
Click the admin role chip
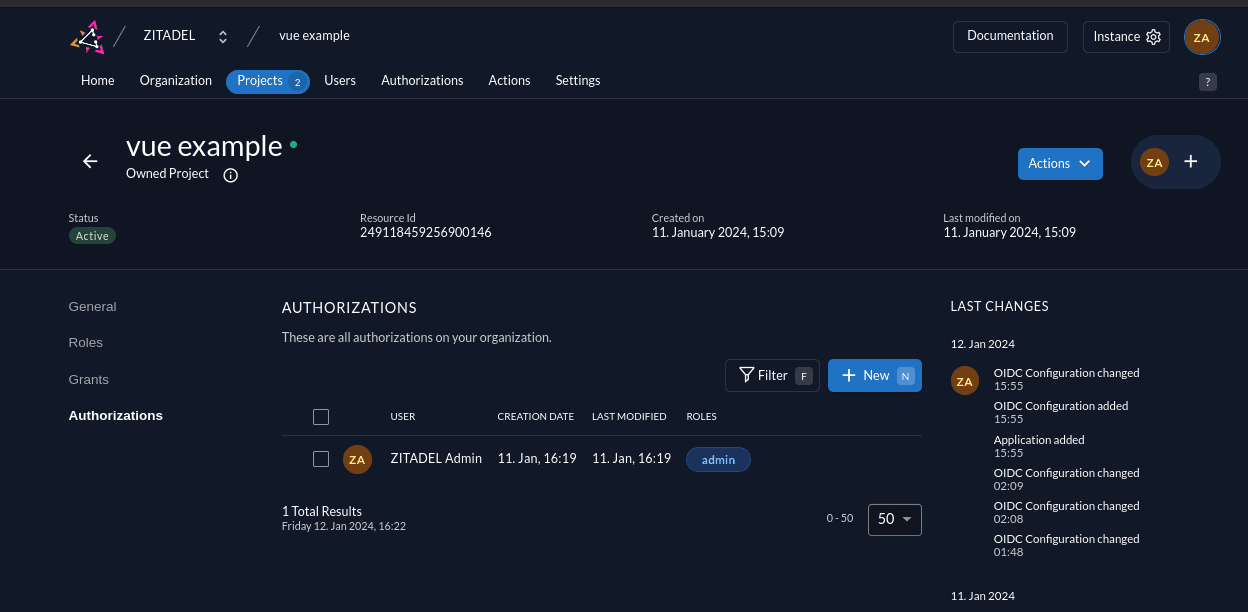coord(718,460)
